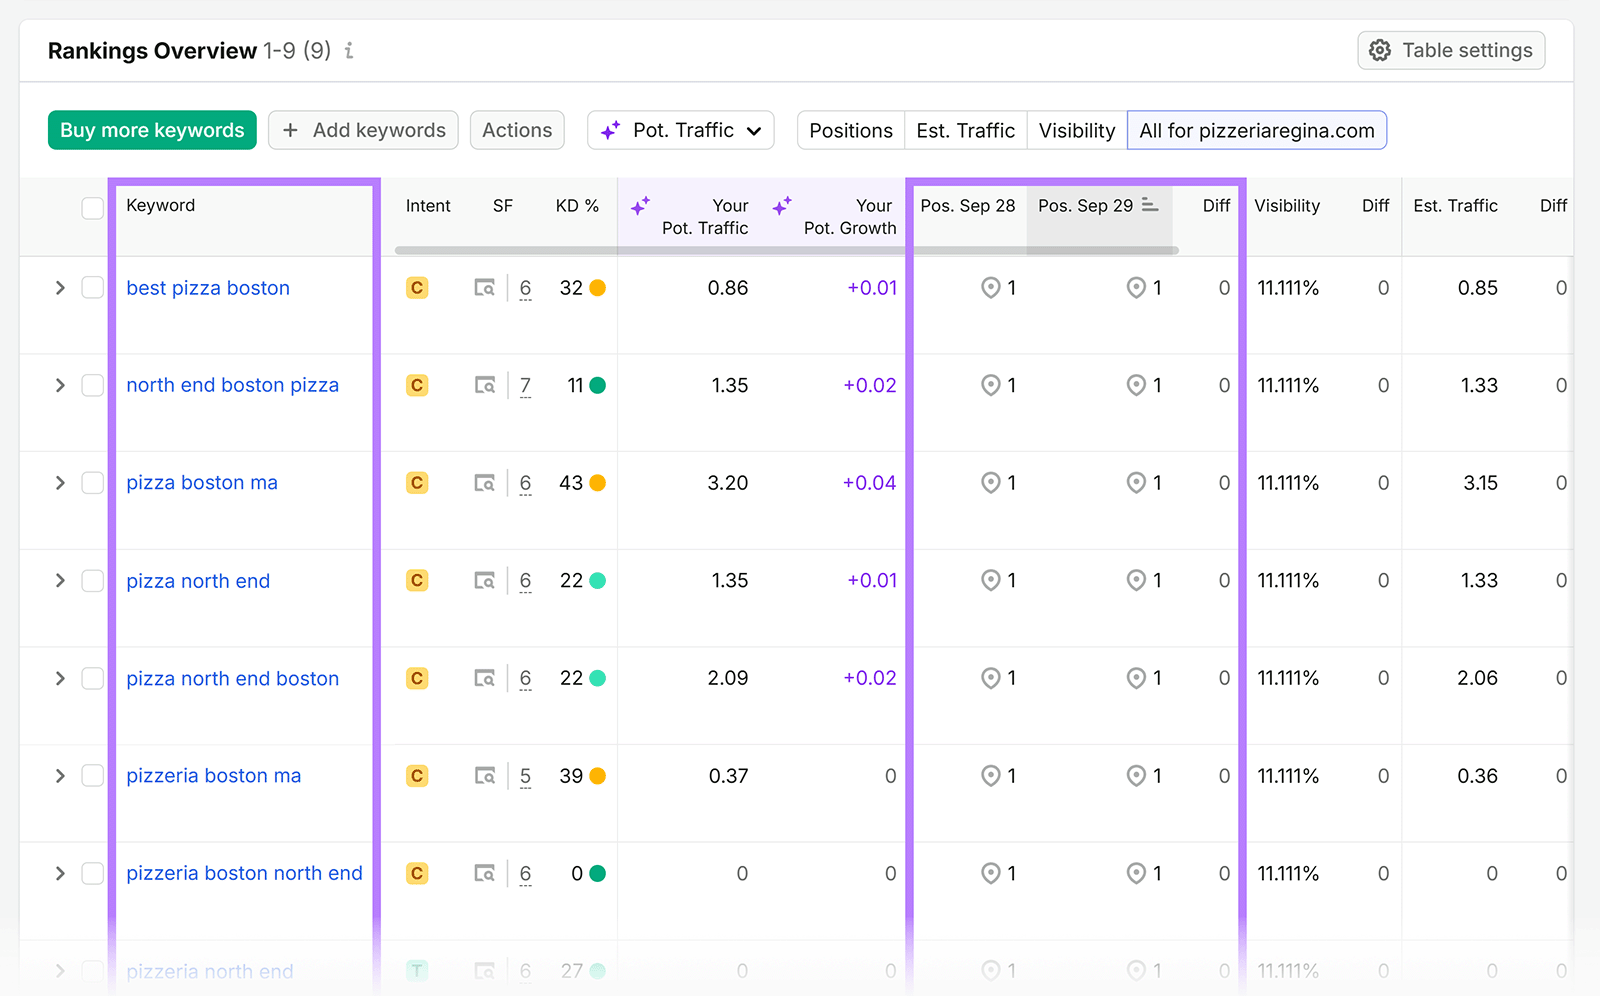1600x996 pixels.
Task: Open the Actions button
Action: [517, 130]
